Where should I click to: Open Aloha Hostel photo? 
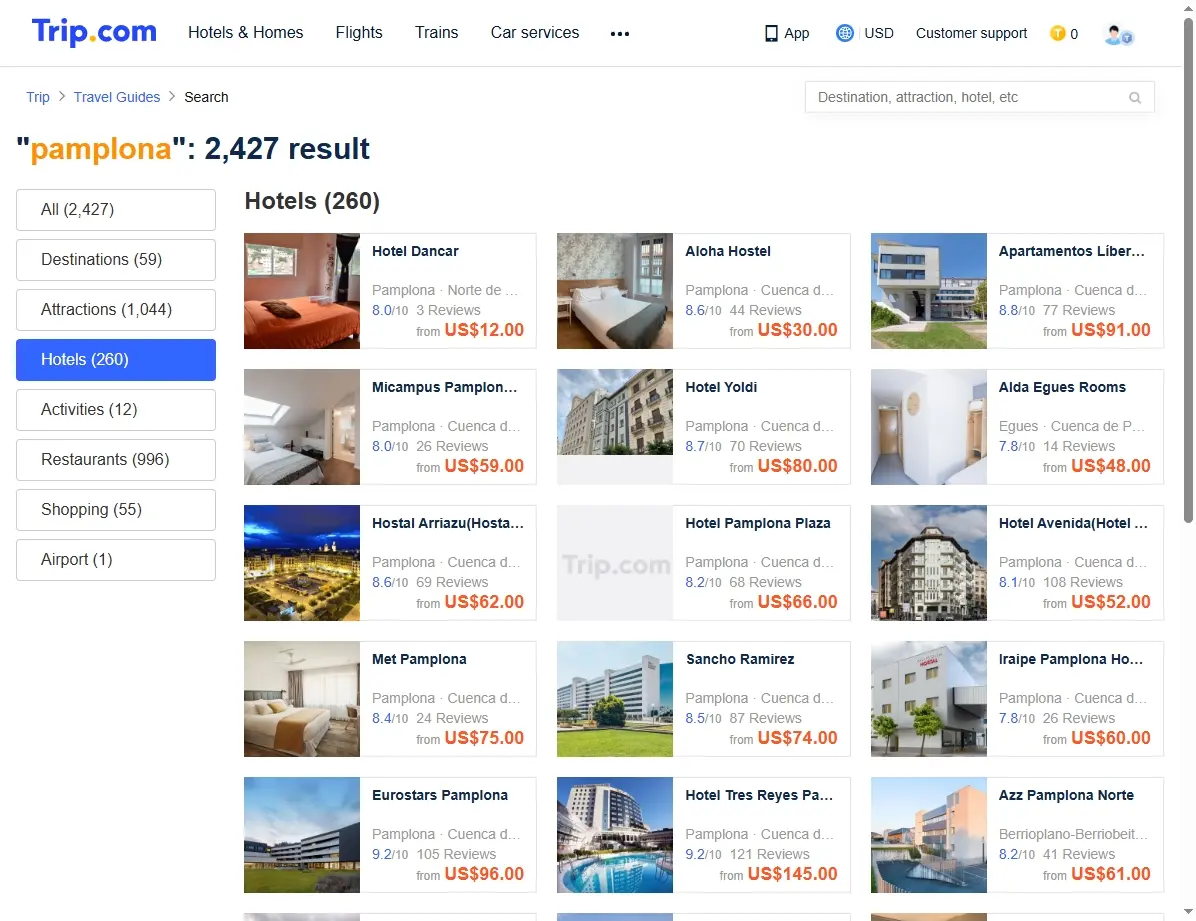tap(615, 291)
